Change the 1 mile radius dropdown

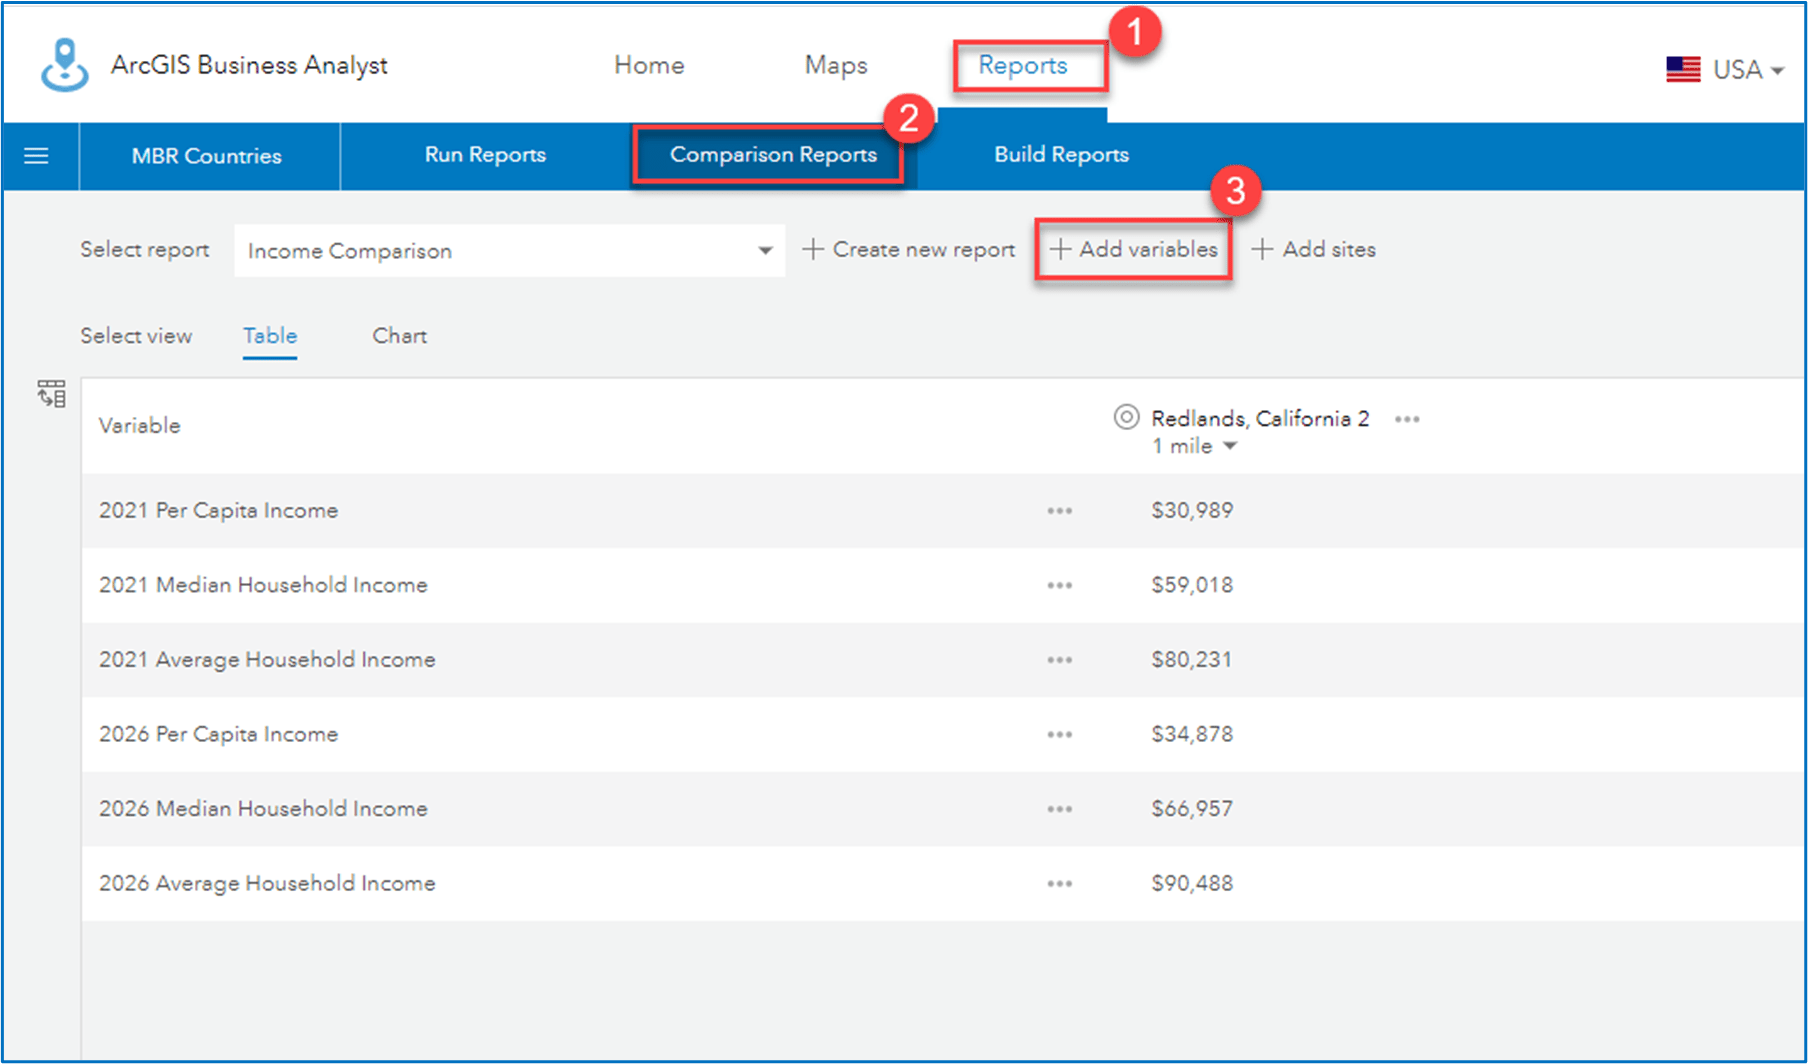[1194, 446]
